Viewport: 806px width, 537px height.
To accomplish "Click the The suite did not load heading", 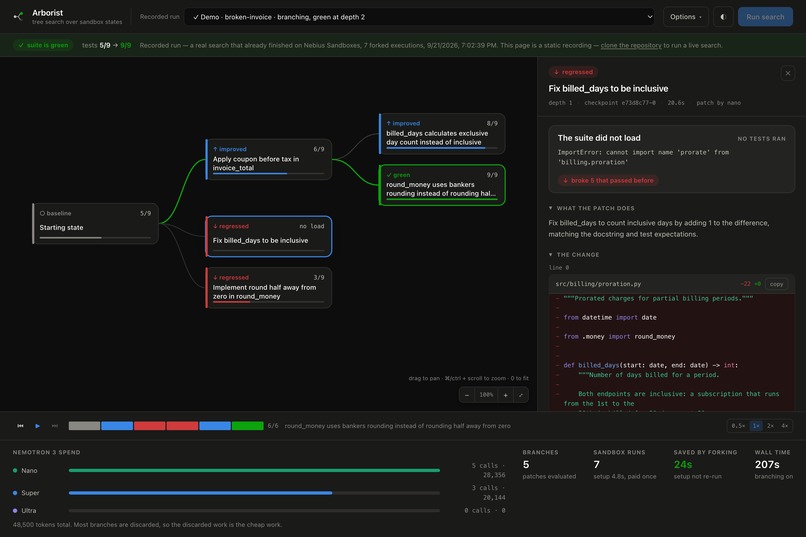I will pos(599,138).
